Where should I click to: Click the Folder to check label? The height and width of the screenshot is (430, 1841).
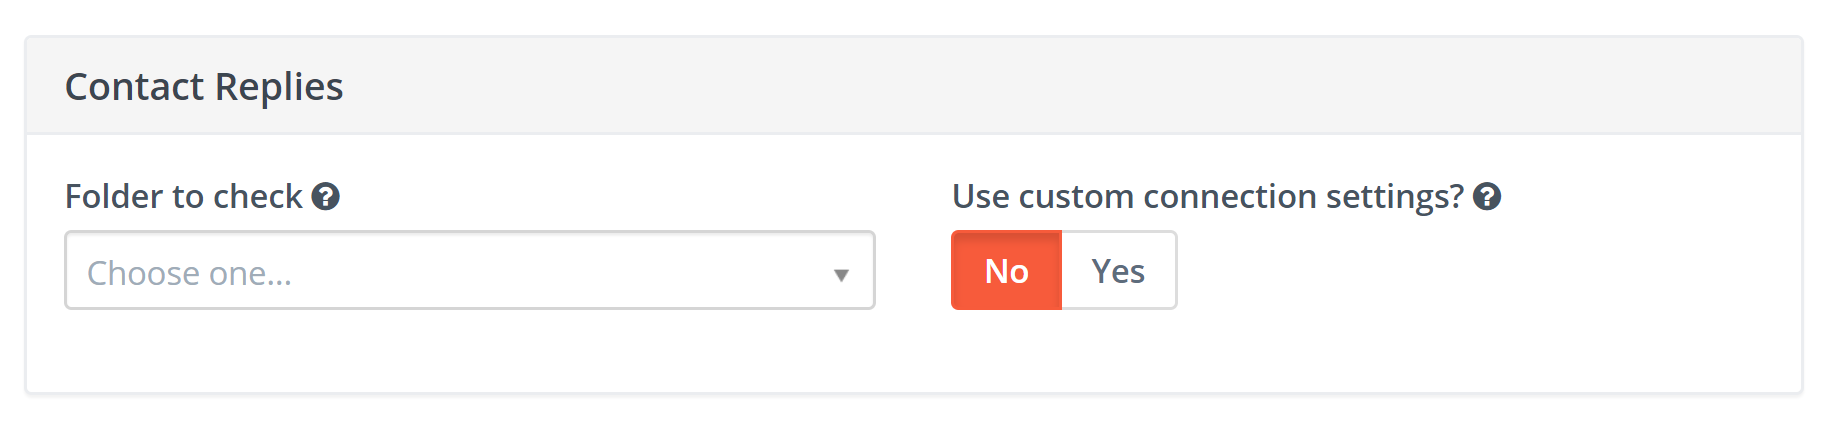(x=183, y=196)
